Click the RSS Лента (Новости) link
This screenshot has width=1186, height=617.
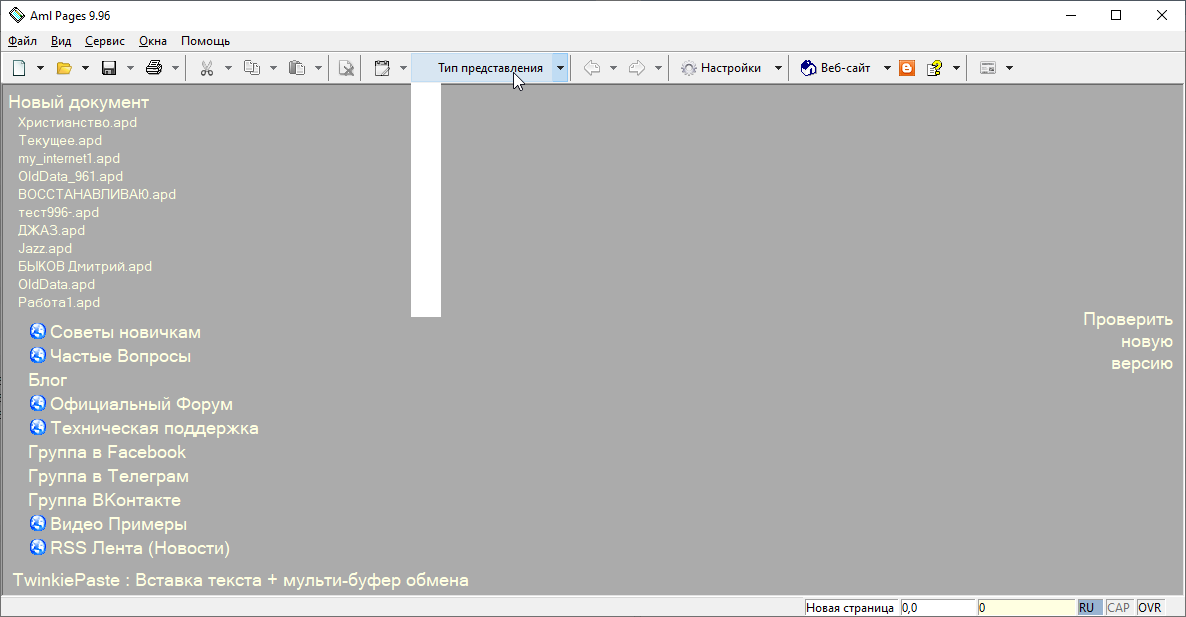(140, 548)
